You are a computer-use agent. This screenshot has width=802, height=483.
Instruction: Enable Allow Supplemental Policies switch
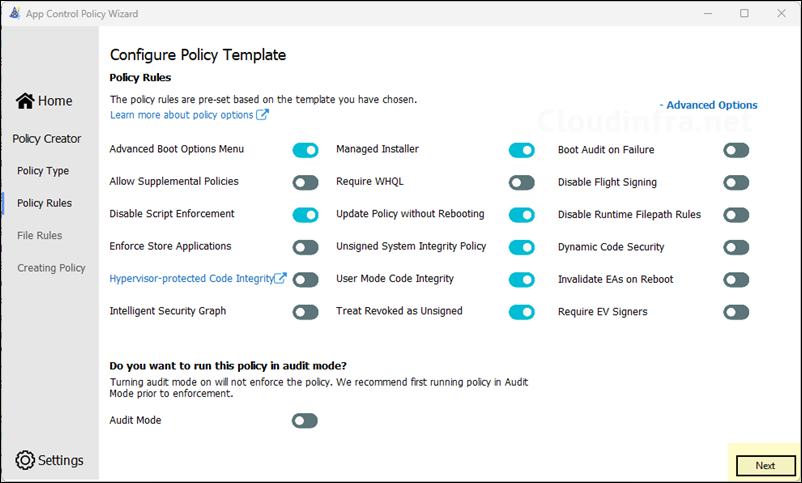tap(305, 182)
